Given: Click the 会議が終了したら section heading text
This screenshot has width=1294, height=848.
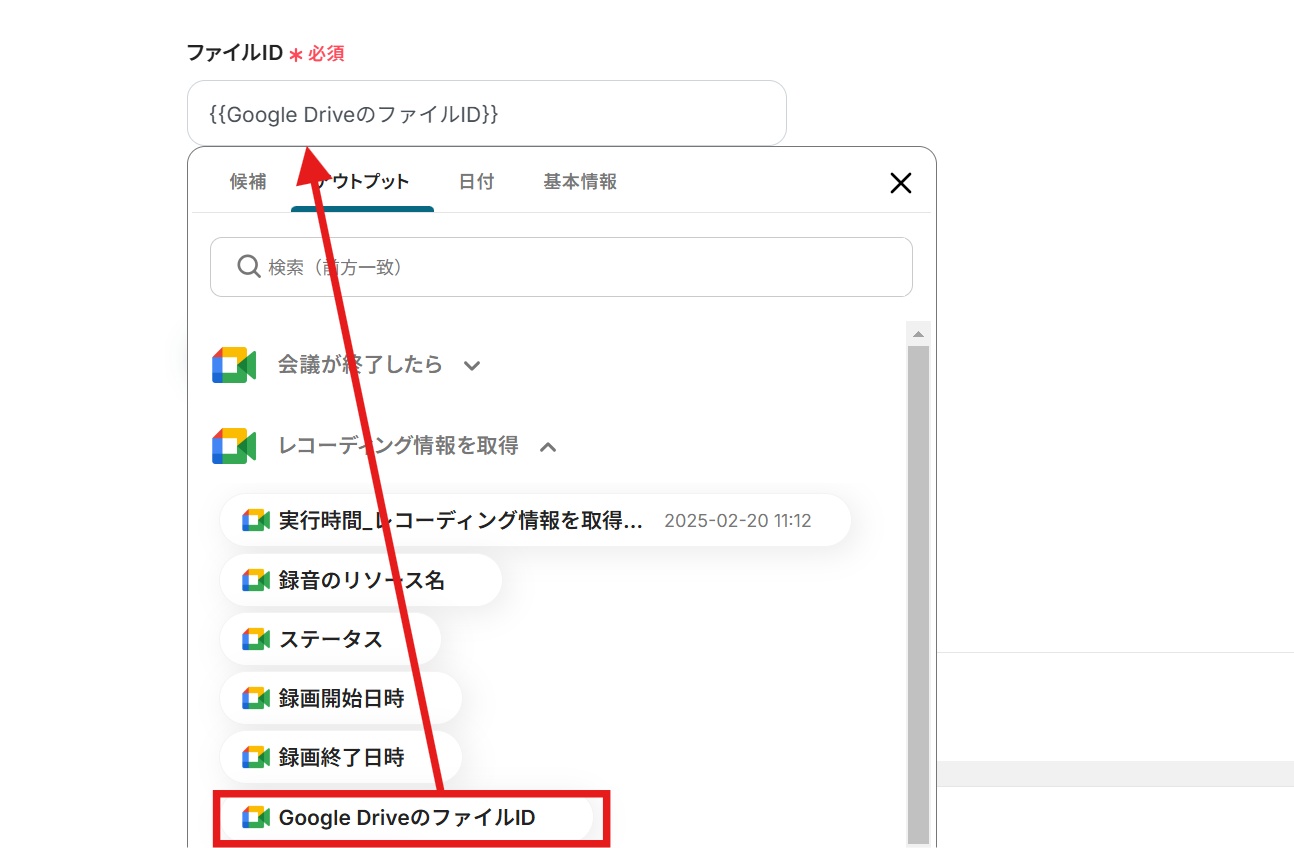Looking at the screenshot, I should [360, 365].
